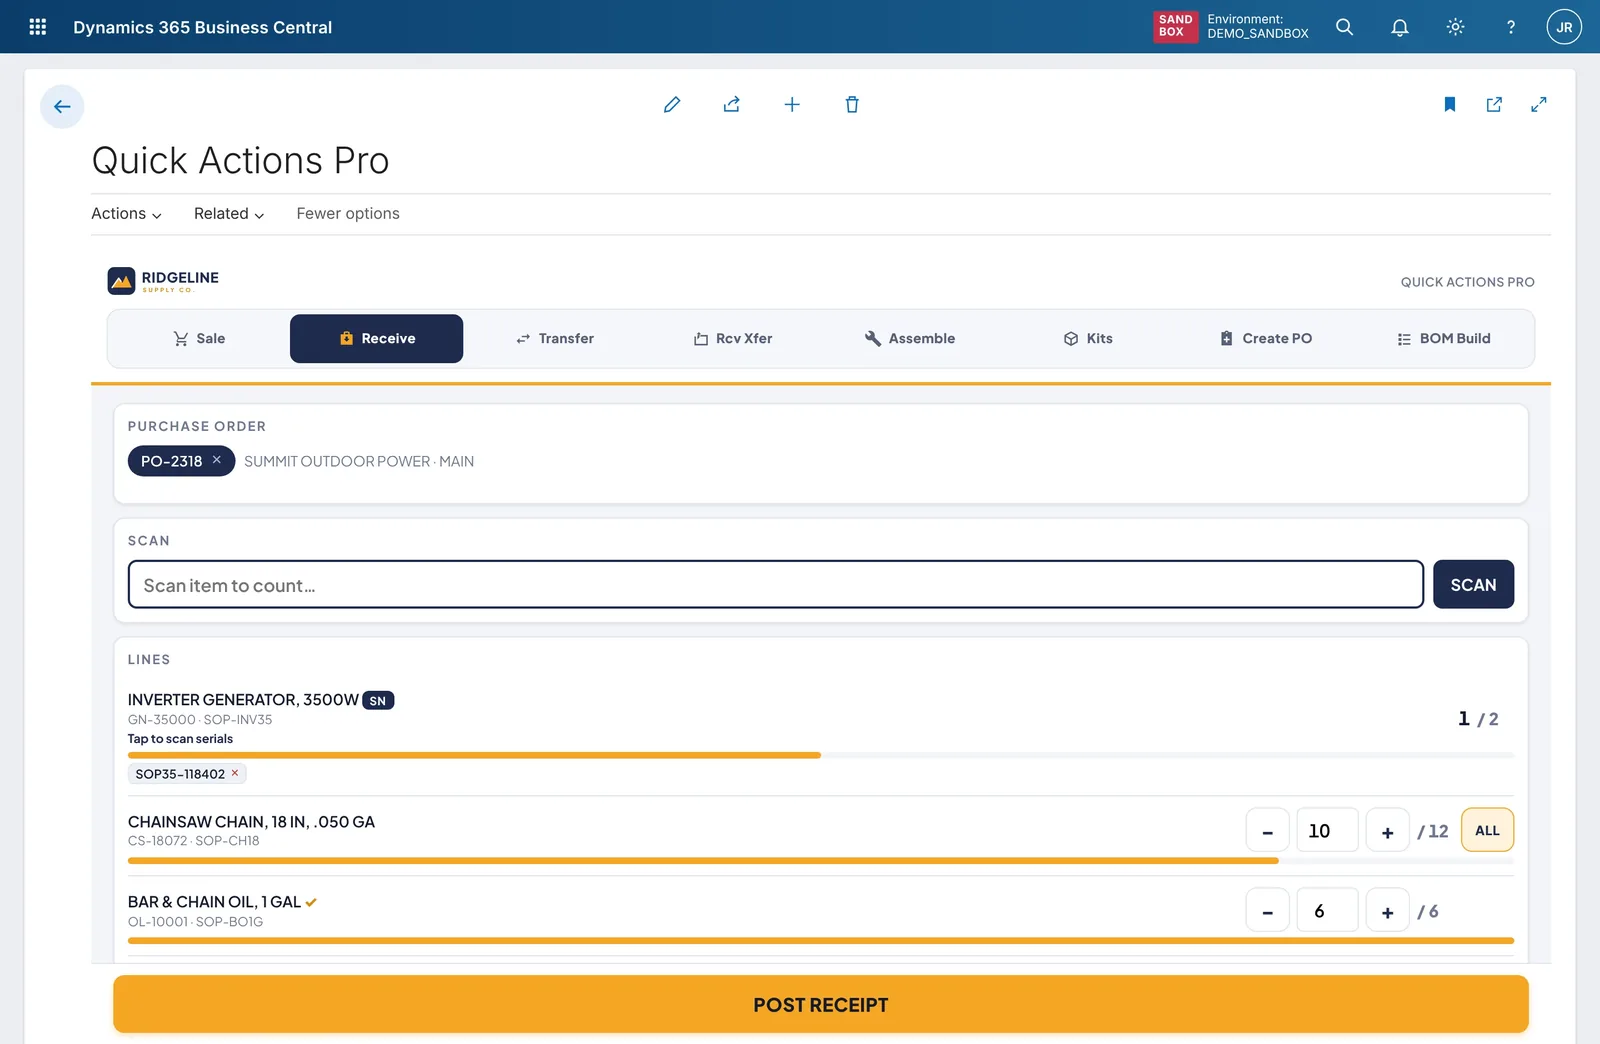Click the share icon

click(x=732, y=104)
